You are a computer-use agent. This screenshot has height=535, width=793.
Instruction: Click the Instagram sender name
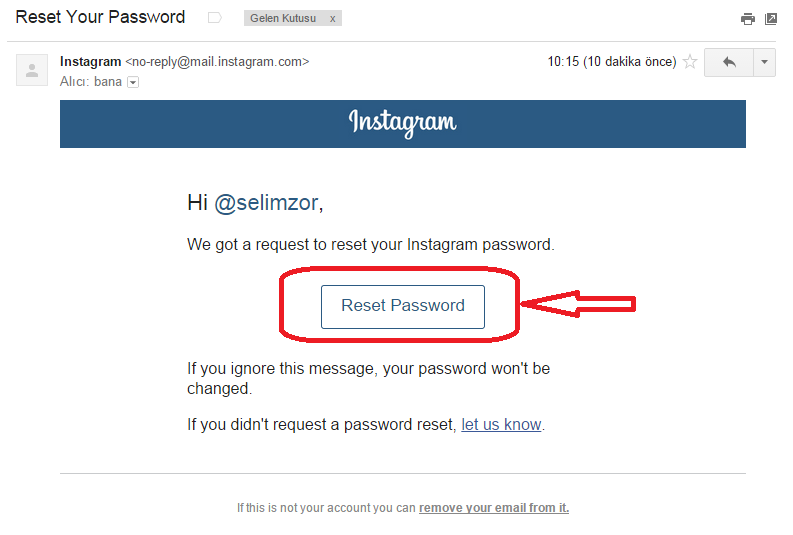(90, 62)
